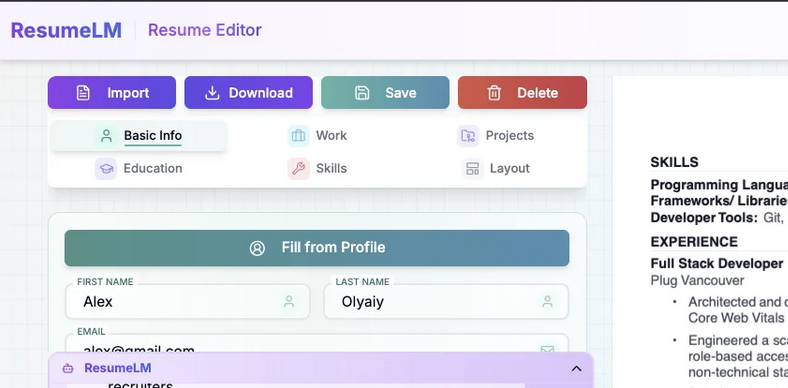Save the resume

click(x=385, y=92)
